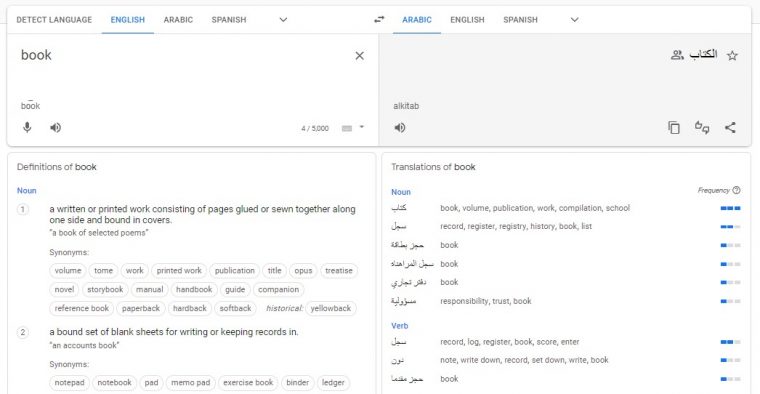
Task: Clear source text with the X icon
Action: point(359,56)
